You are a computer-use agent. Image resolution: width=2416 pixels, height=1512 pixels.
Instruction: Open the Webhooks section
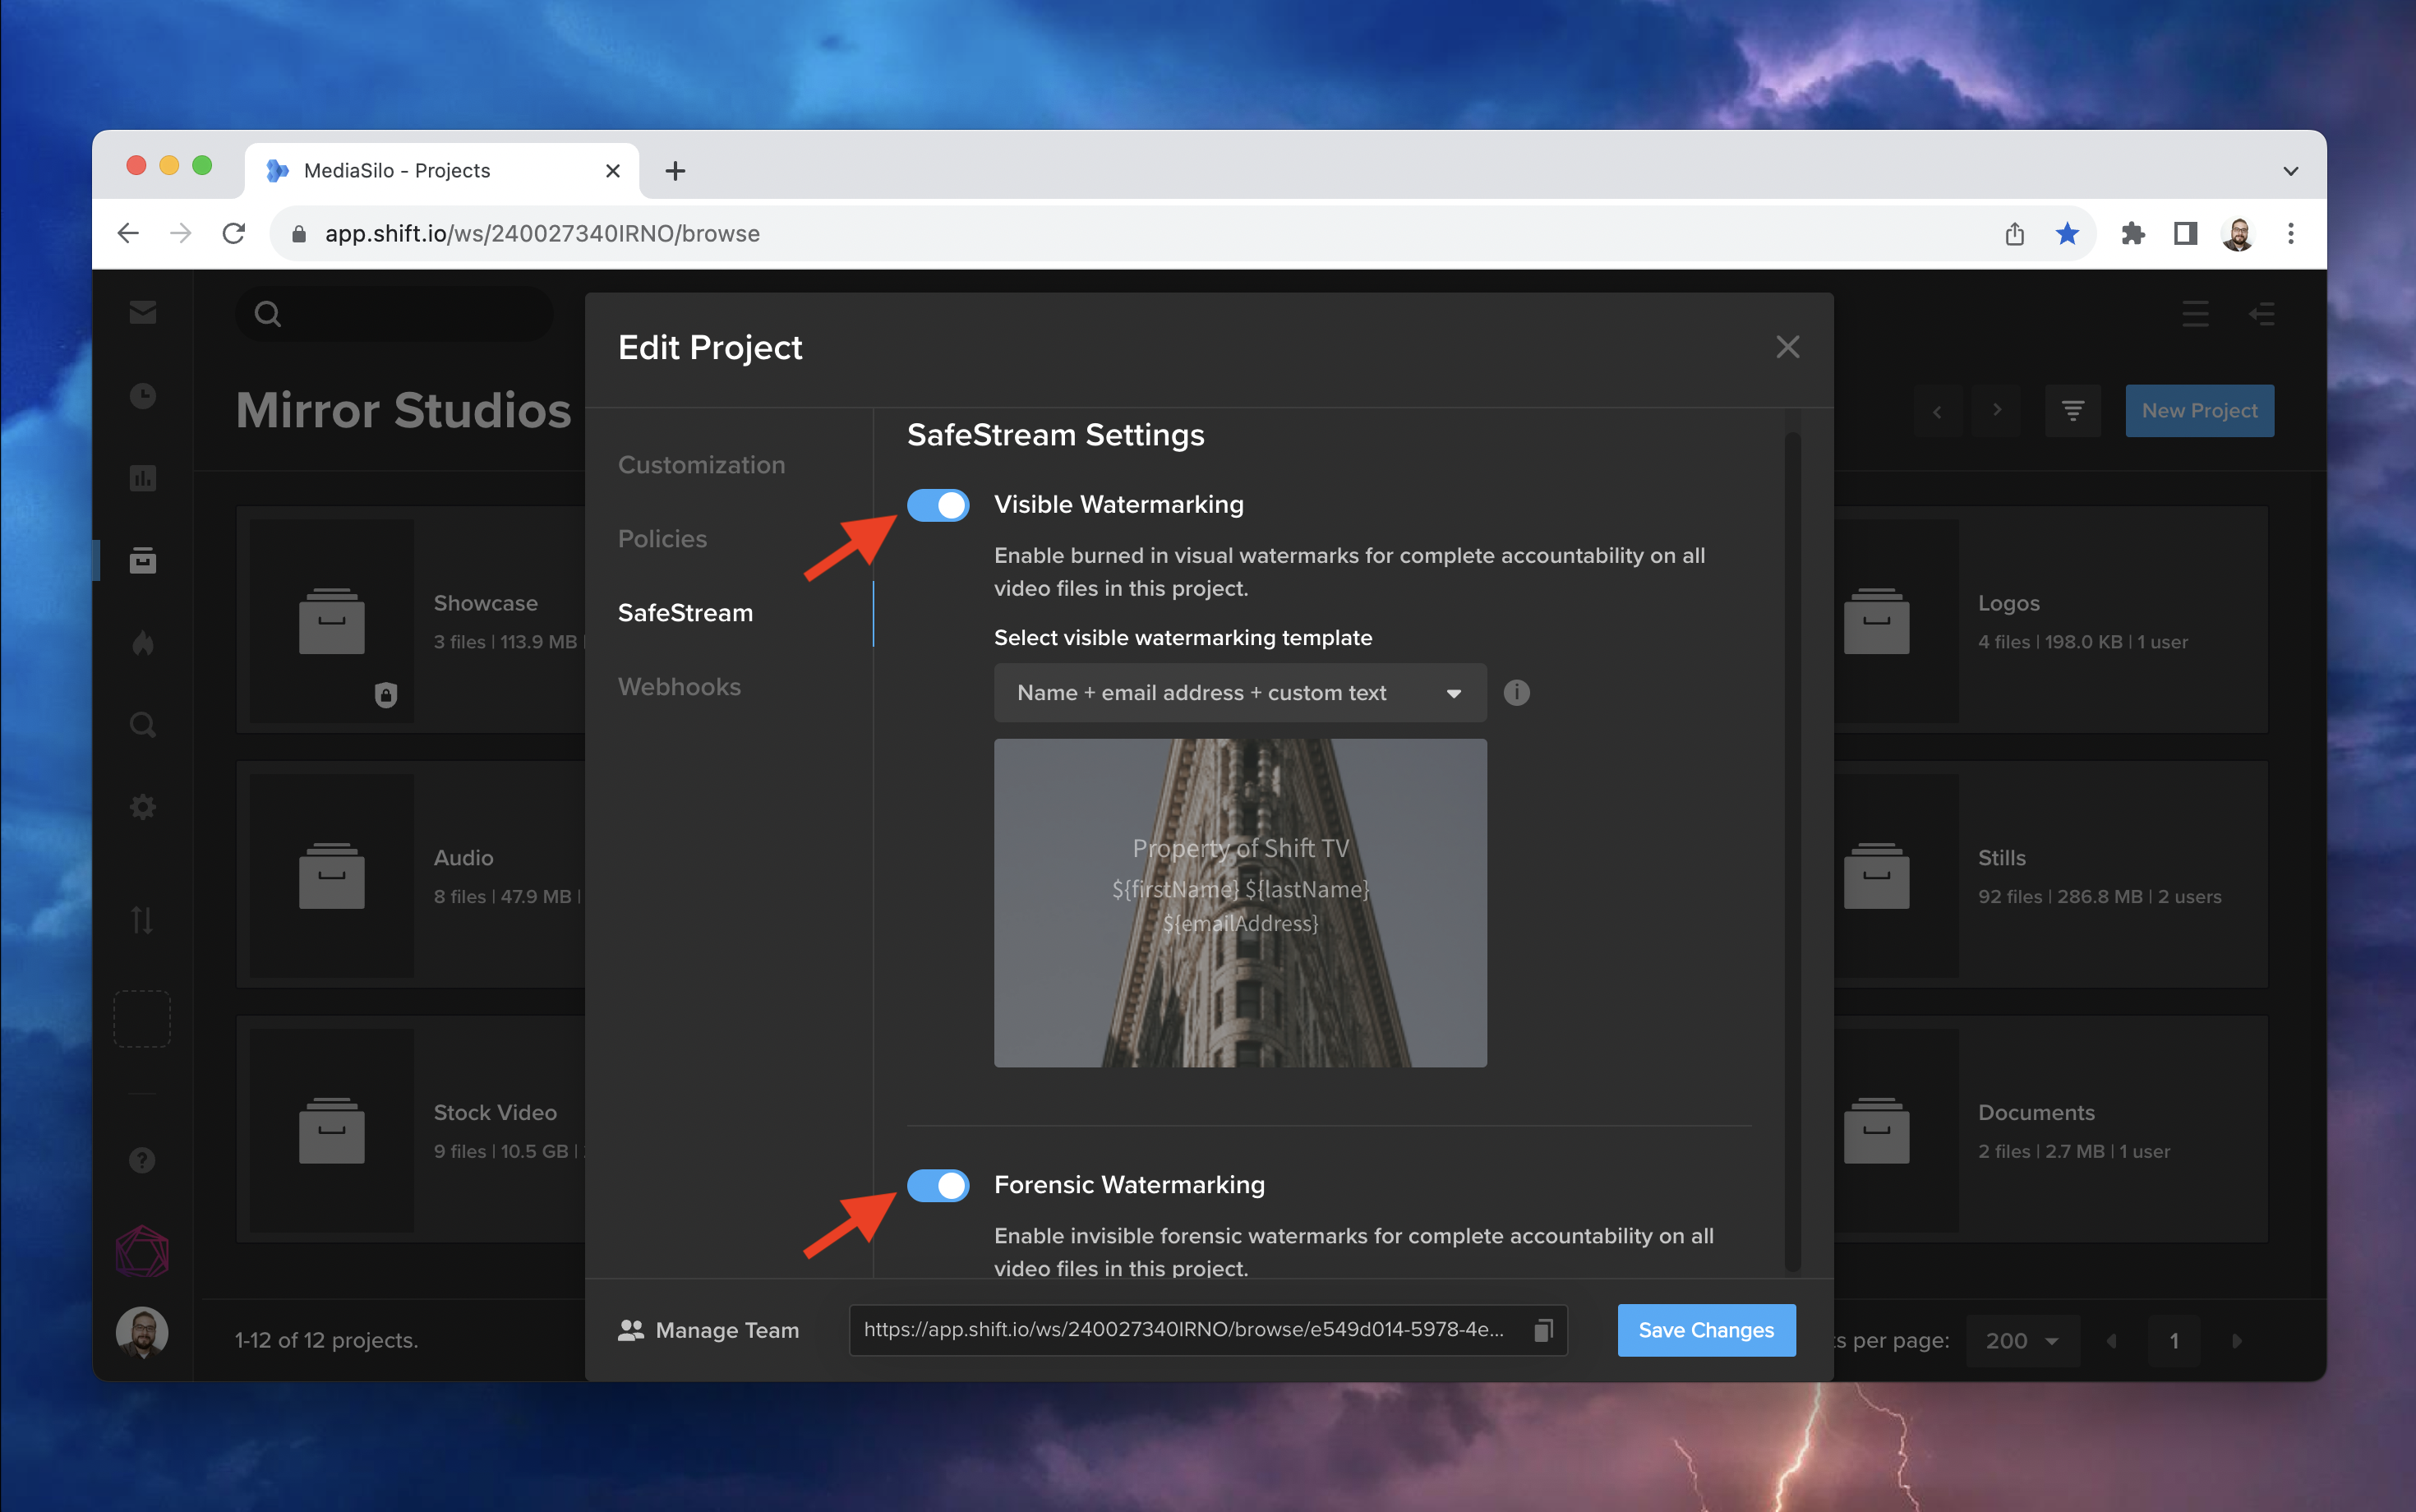pos(679,687)
